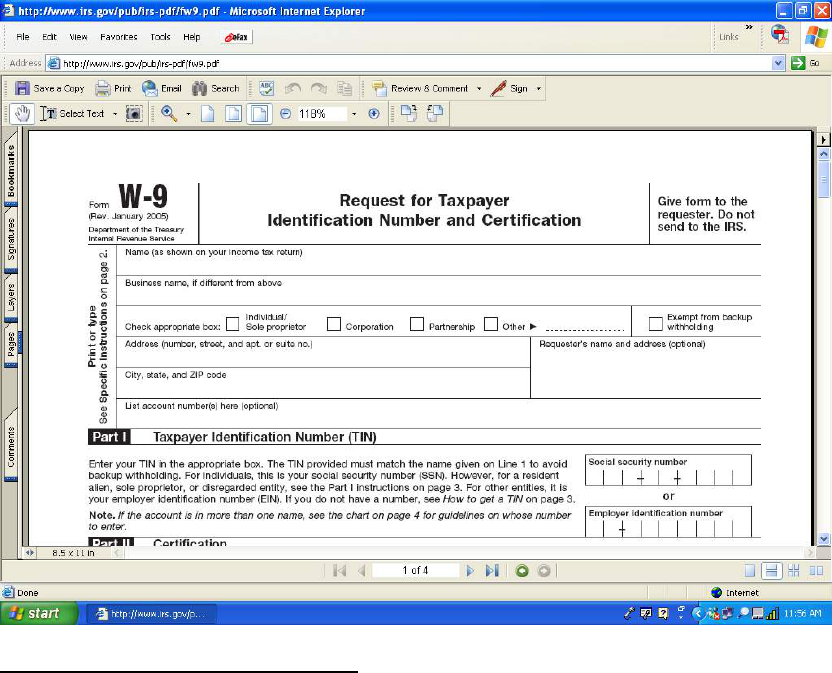Open the View menu

pyautogui.click(x=79, y=37)
